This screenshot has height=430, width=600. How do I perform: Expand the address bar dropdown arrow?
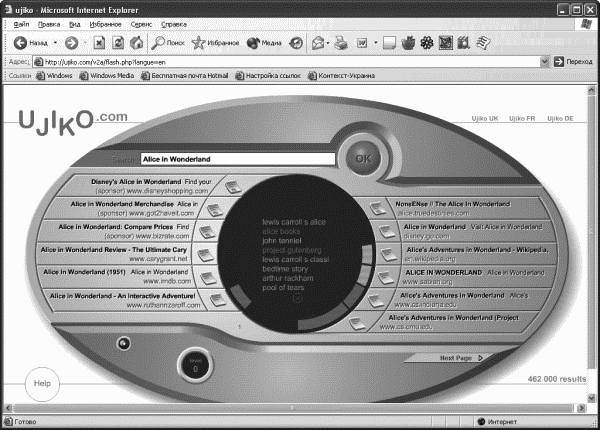pyautogui.click(x=545, y=62)
